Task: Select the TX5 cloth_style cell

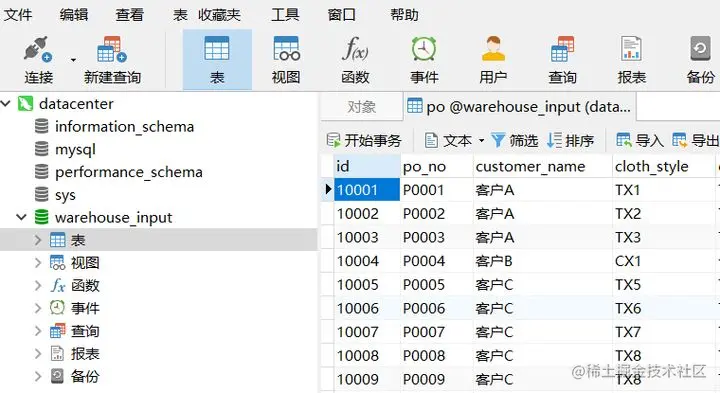Action: pos(664,285)
